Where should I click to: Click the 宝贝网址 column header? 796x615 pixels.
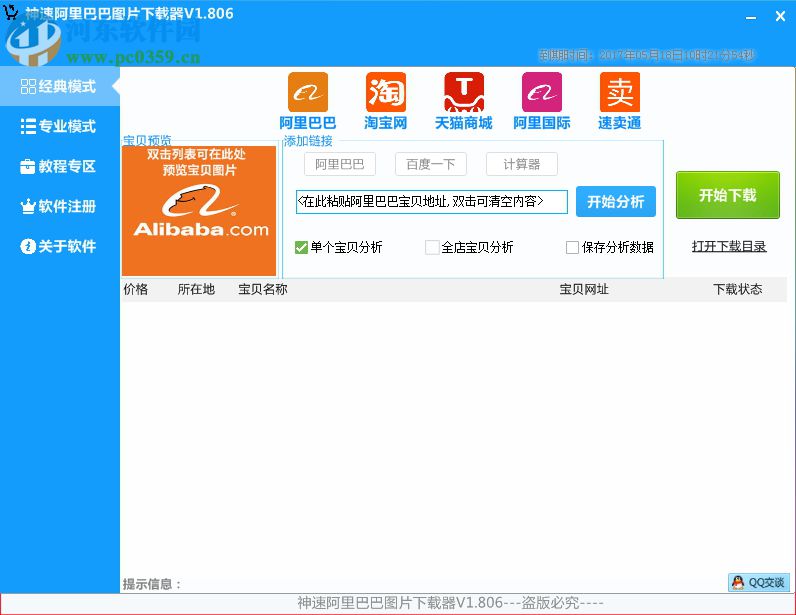click(x=584, y=289)
